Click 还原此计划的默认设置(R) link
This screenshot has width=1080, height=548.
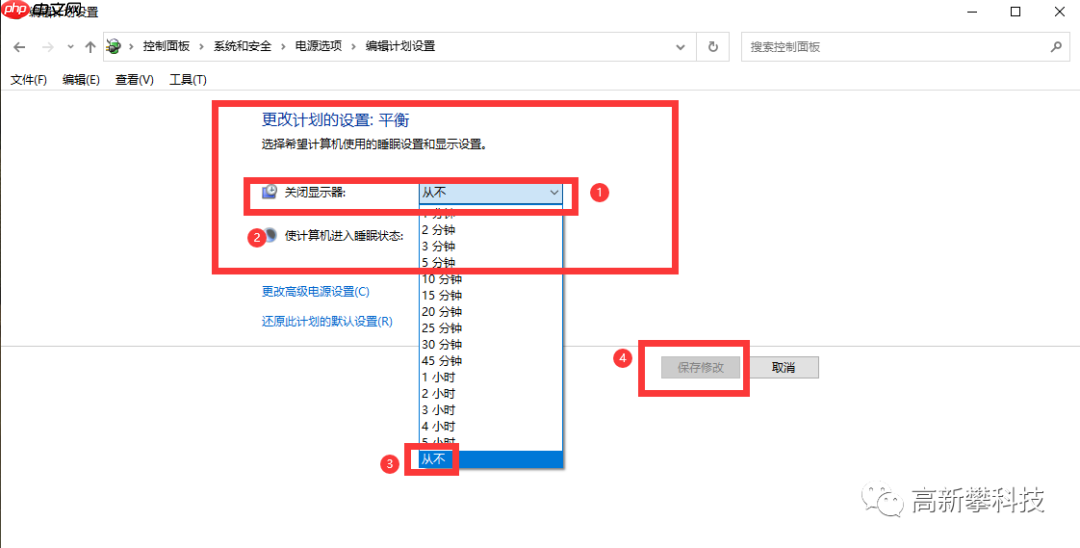point(327,322)
